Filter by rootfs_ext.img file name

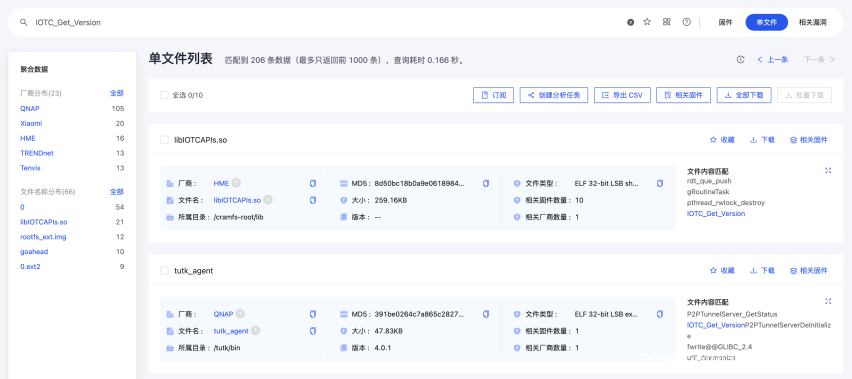[43, 237]
